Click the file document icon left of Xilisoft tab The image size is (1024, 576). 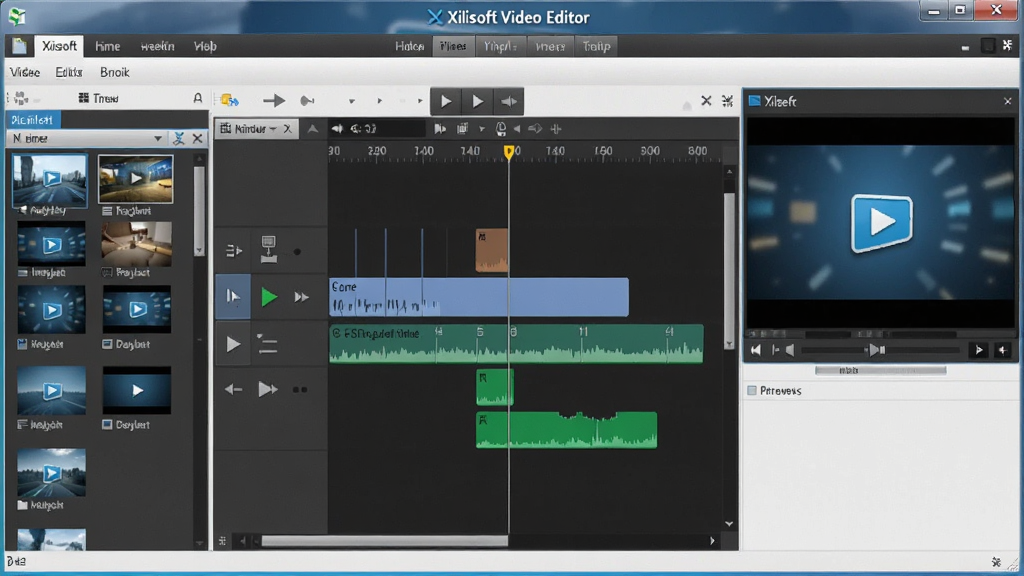coord(19,46)
